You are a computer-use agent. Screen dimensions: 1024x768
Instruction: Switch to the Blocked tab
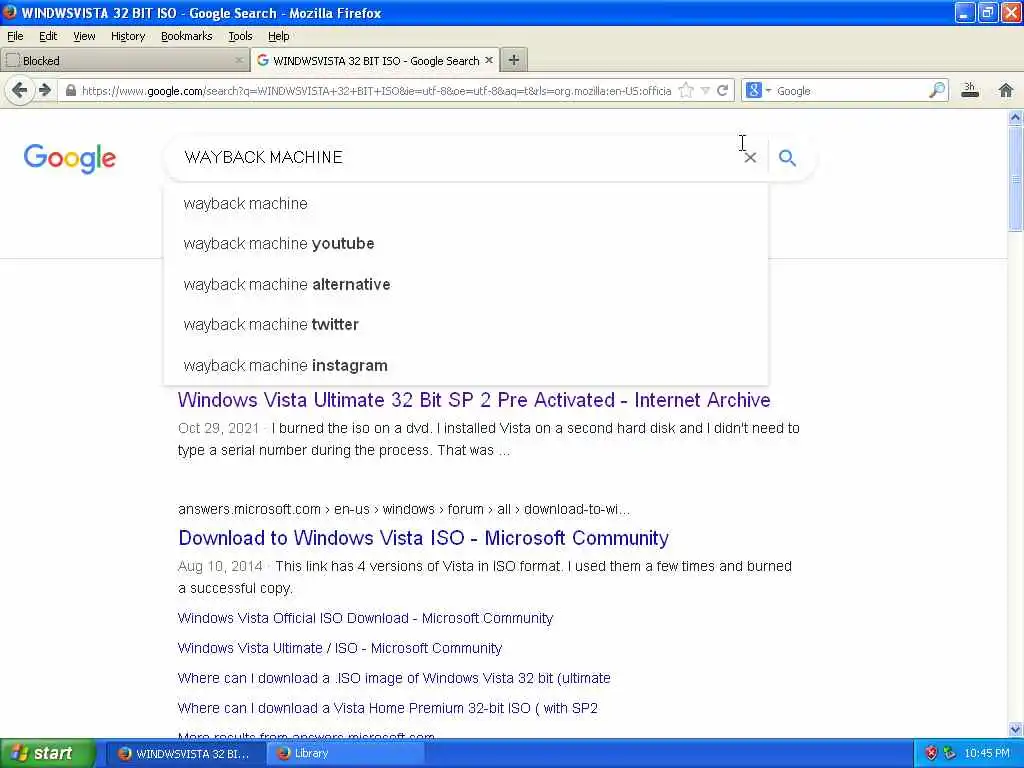(x=124, y=60)
